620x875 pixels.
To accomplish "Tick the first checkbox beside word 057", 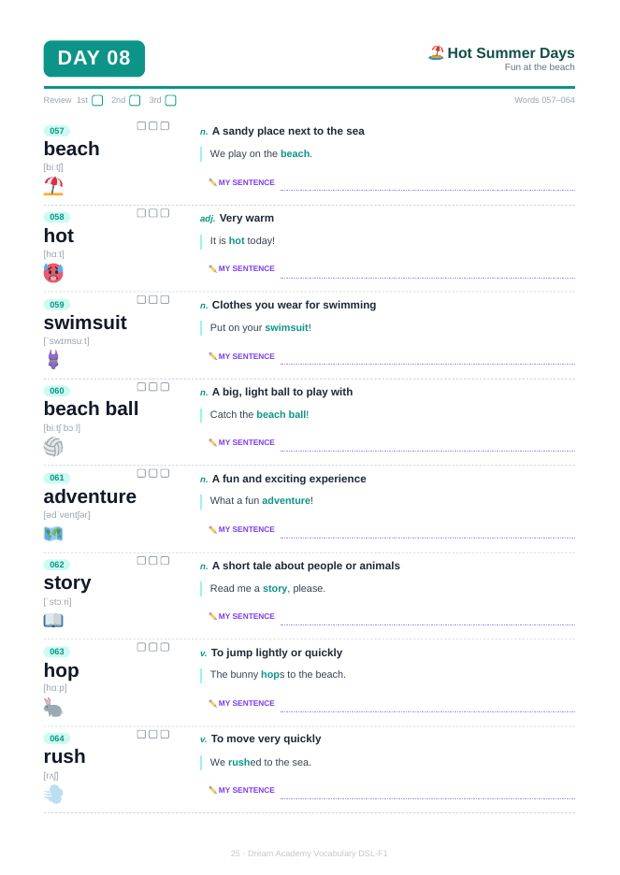I will [141, 126].
